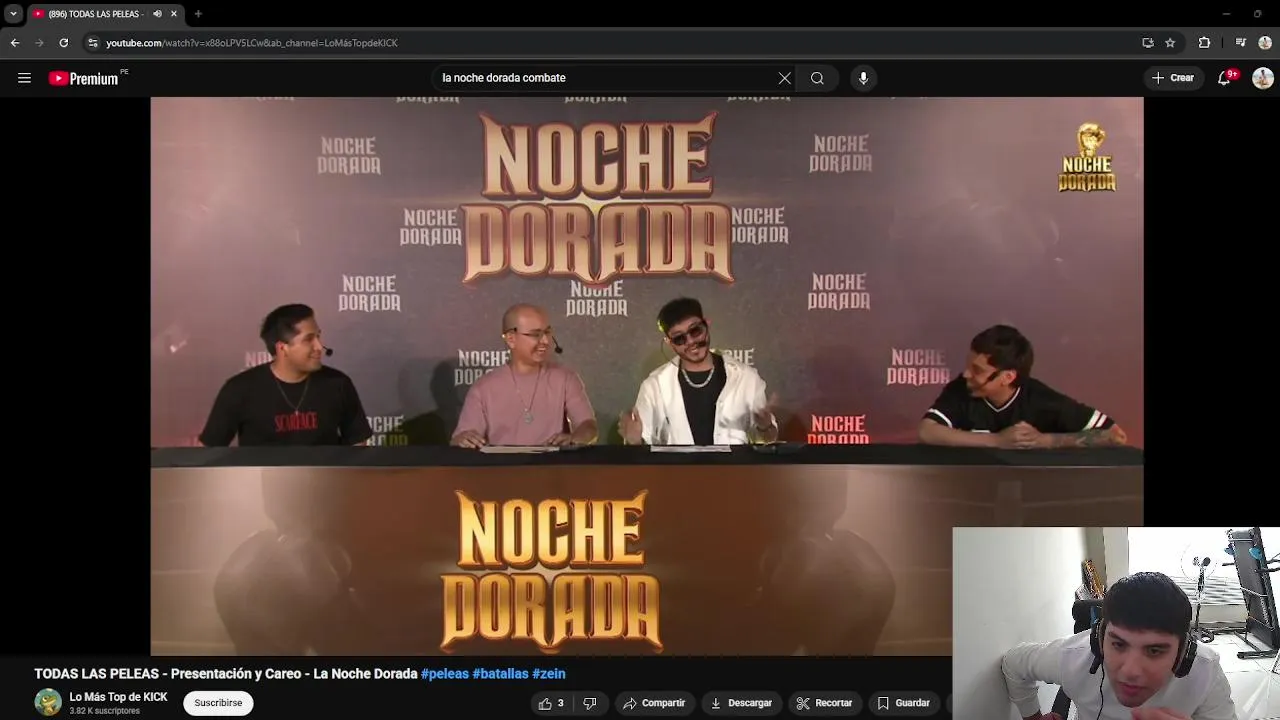Like the video with thumbs up
The image size is (1280, 720).
pyautogui.click(x=551, y=703)
